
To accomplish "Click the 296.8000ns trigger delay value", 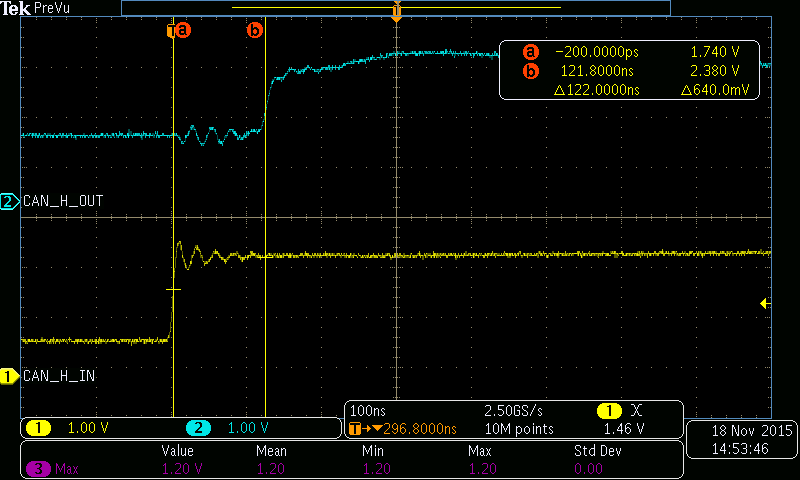I will coord(420,429).
